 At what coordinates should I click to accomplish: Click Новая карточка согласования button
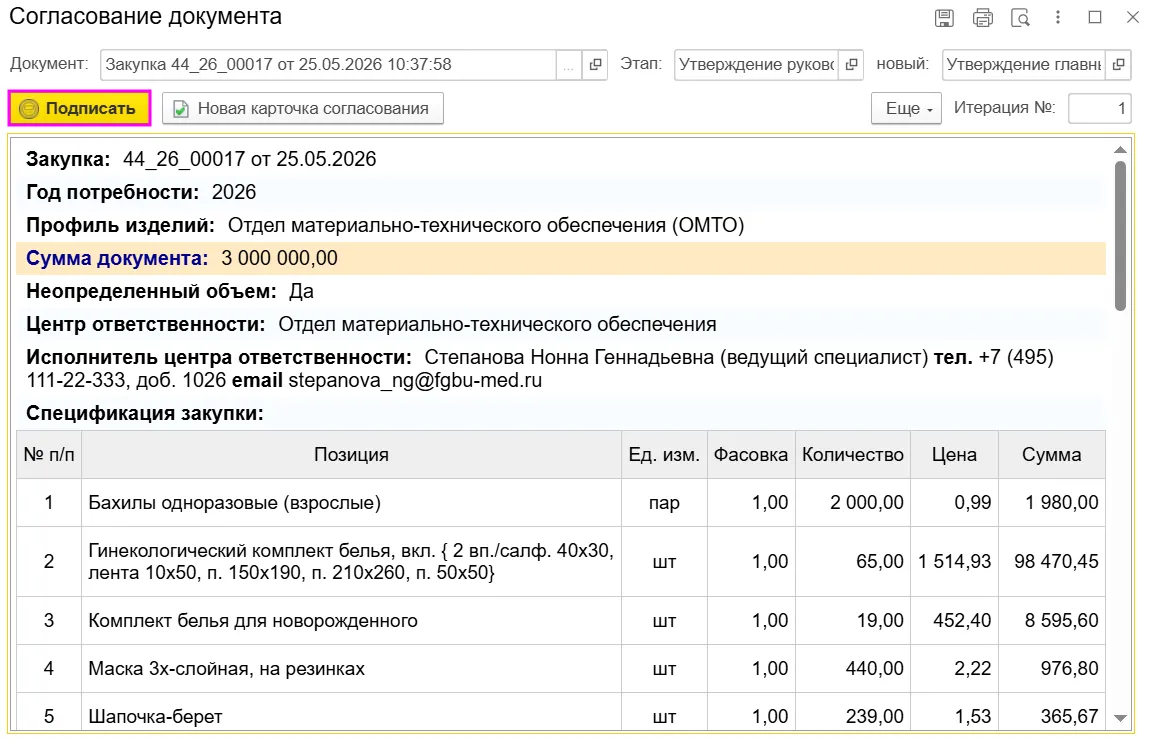(302, 109)
